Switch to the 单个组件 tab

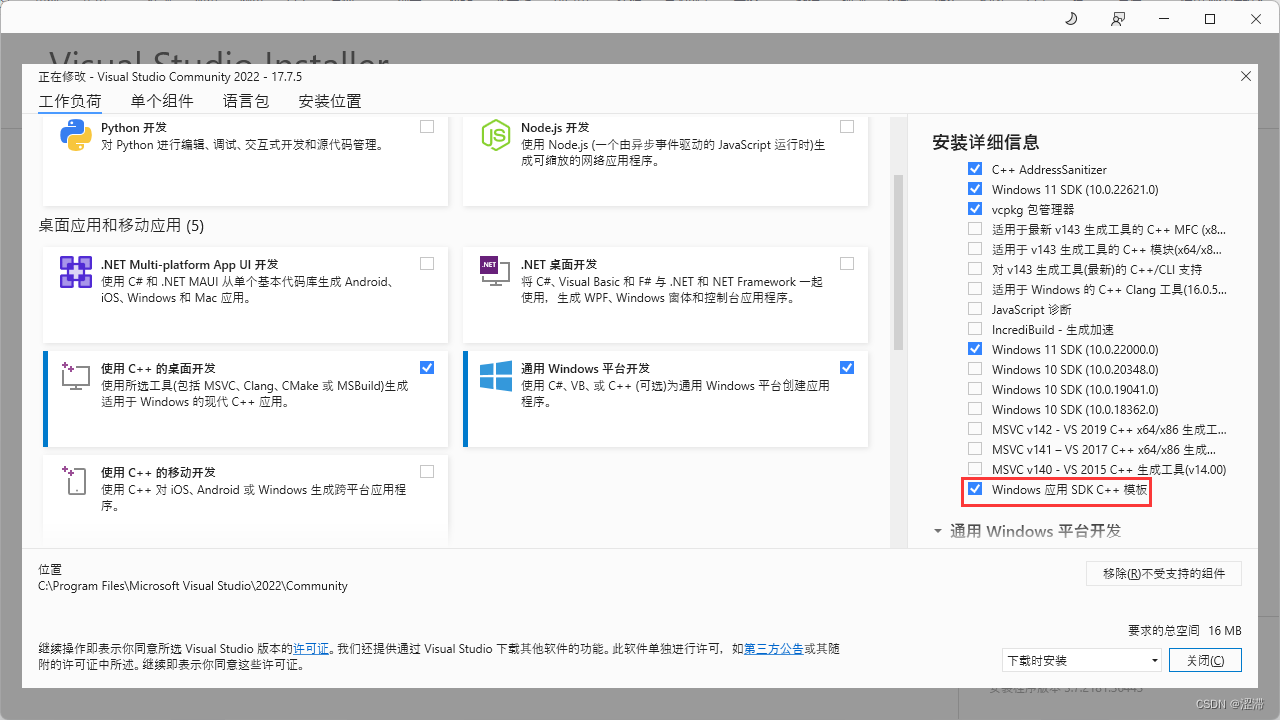[162, 101]
